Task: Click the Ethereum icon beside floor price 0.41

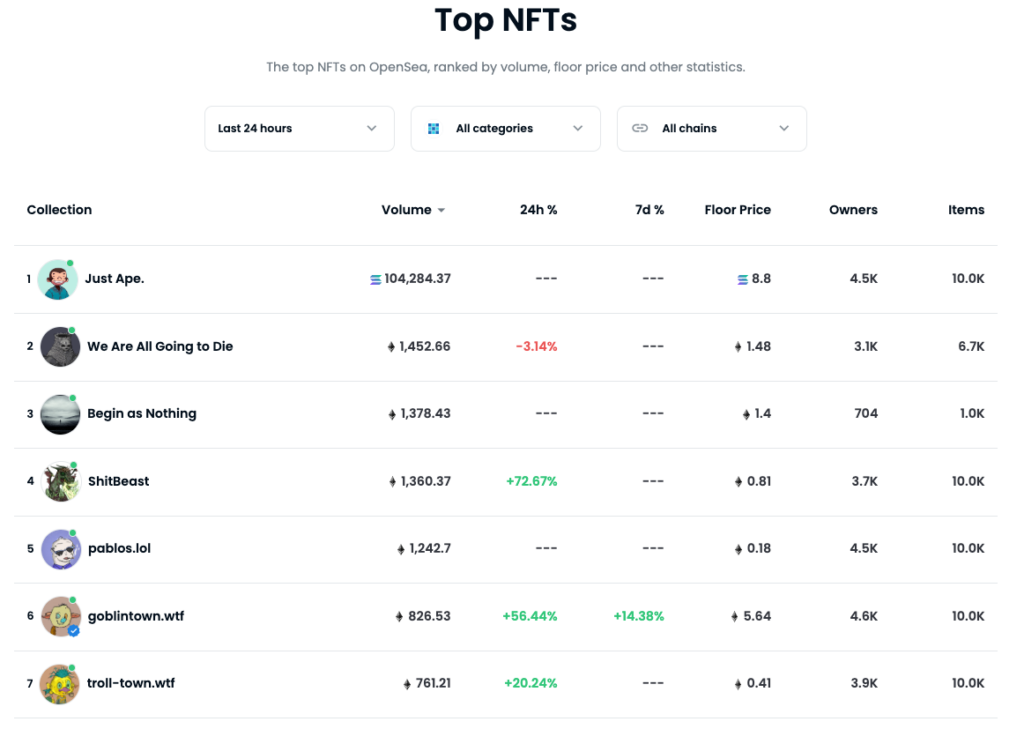Action: point(738,684)
